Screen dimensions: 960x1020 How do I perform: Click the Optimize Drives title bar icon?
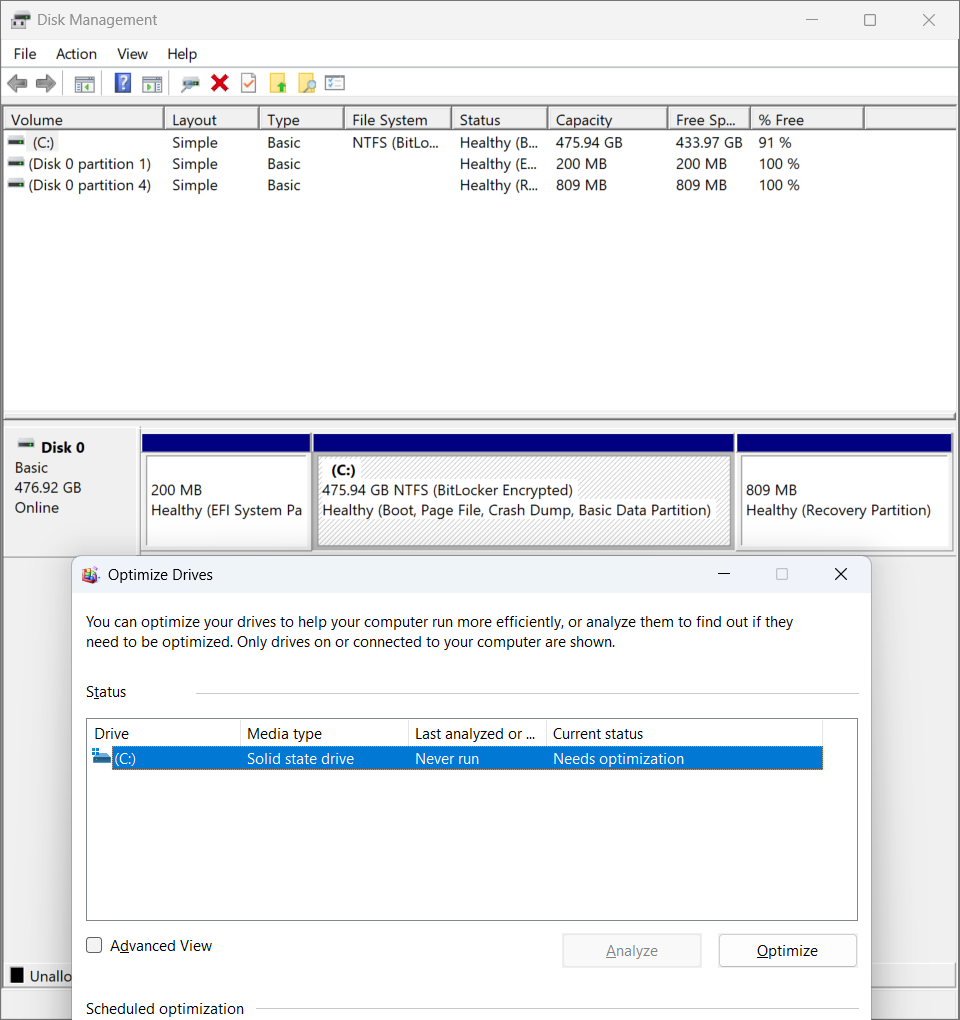[x=90, y=575]
